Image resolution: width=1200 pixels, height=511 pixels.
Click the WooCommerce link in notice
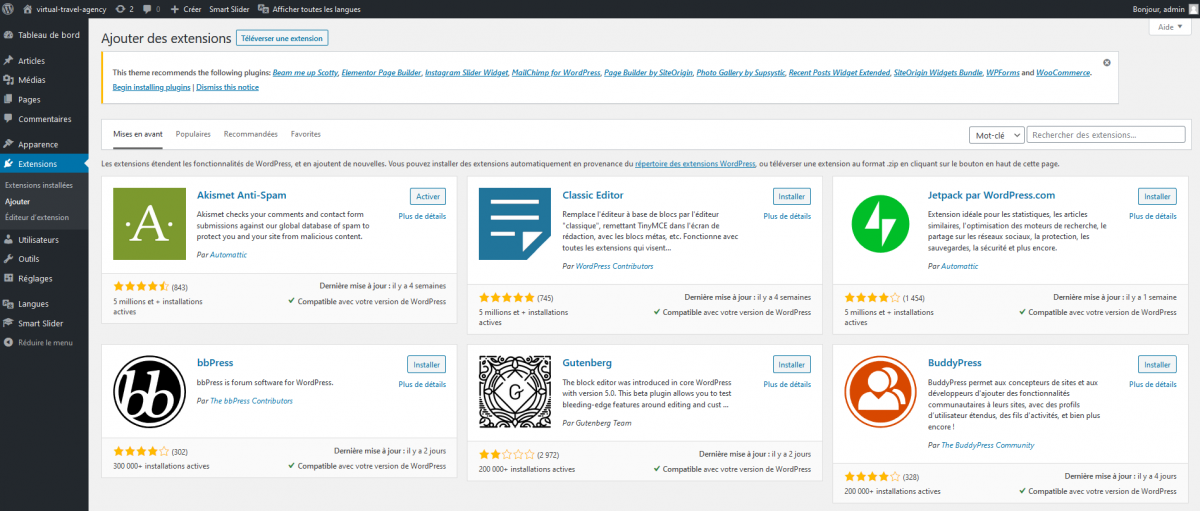[1063, 73]
